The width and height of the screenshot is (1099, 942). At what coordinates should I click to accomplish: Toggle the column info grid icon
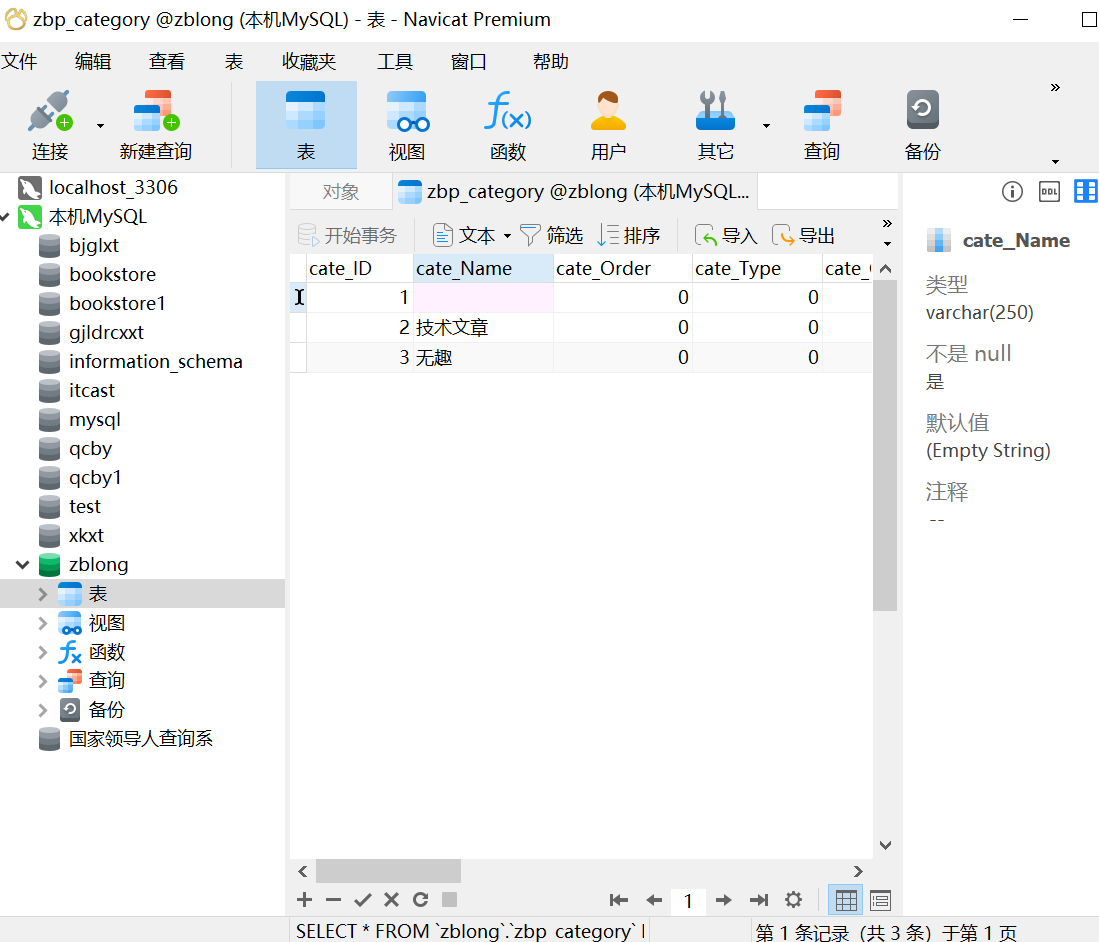(1086, 191)
